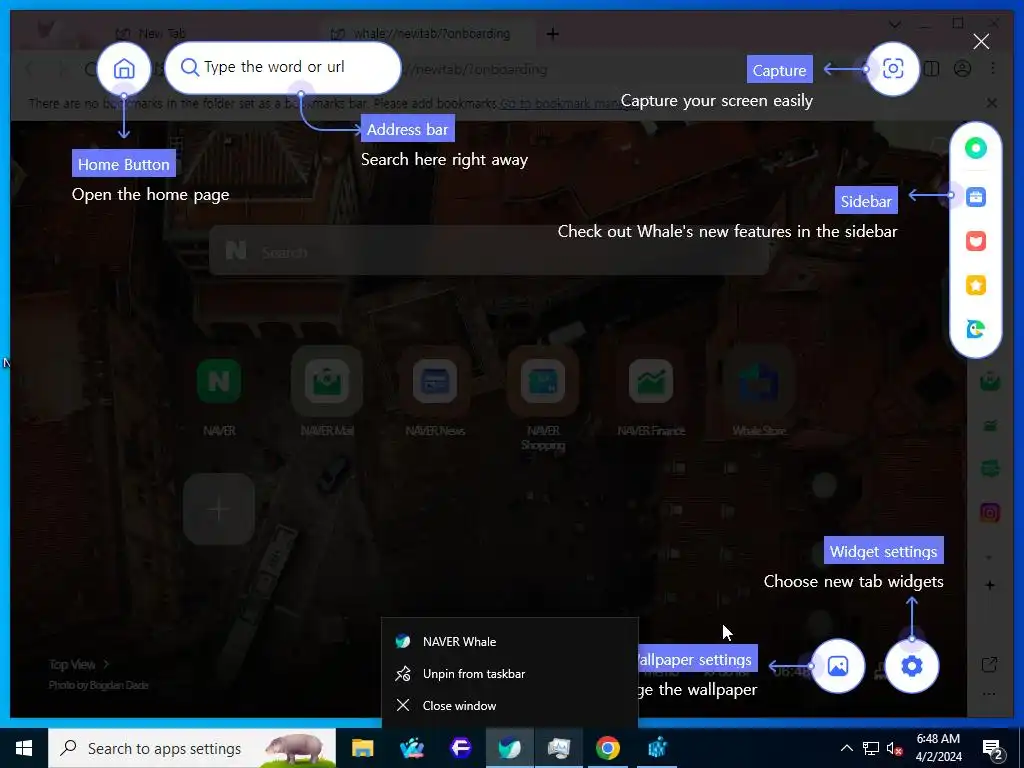Open the taskbar clock showing 6:48 AM
1024x768 pixels.
click(x=938, y=748)
